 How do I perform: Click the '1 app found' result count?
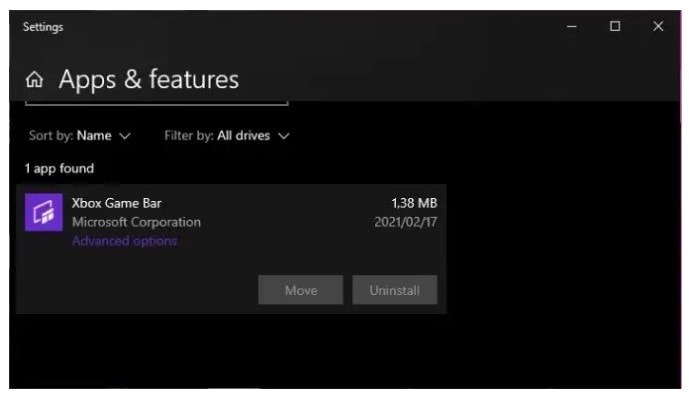pos(59,168)
